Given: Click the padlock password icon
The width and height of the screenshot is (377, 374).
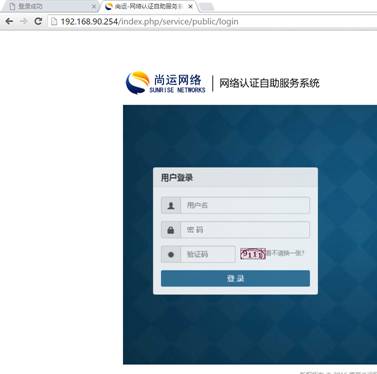Looking at the screenshot, I should click(171, 230).
